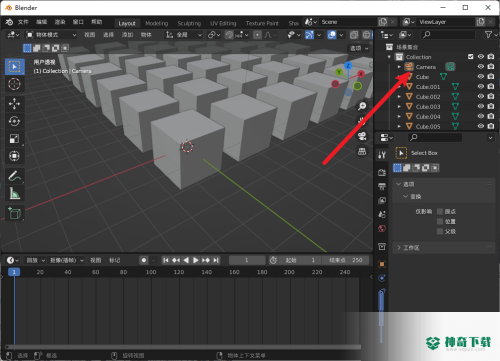This screenshot has height=361, width=500.
Task: Click the Camera object icon in outliner
Action: click(x=409, y=67)
